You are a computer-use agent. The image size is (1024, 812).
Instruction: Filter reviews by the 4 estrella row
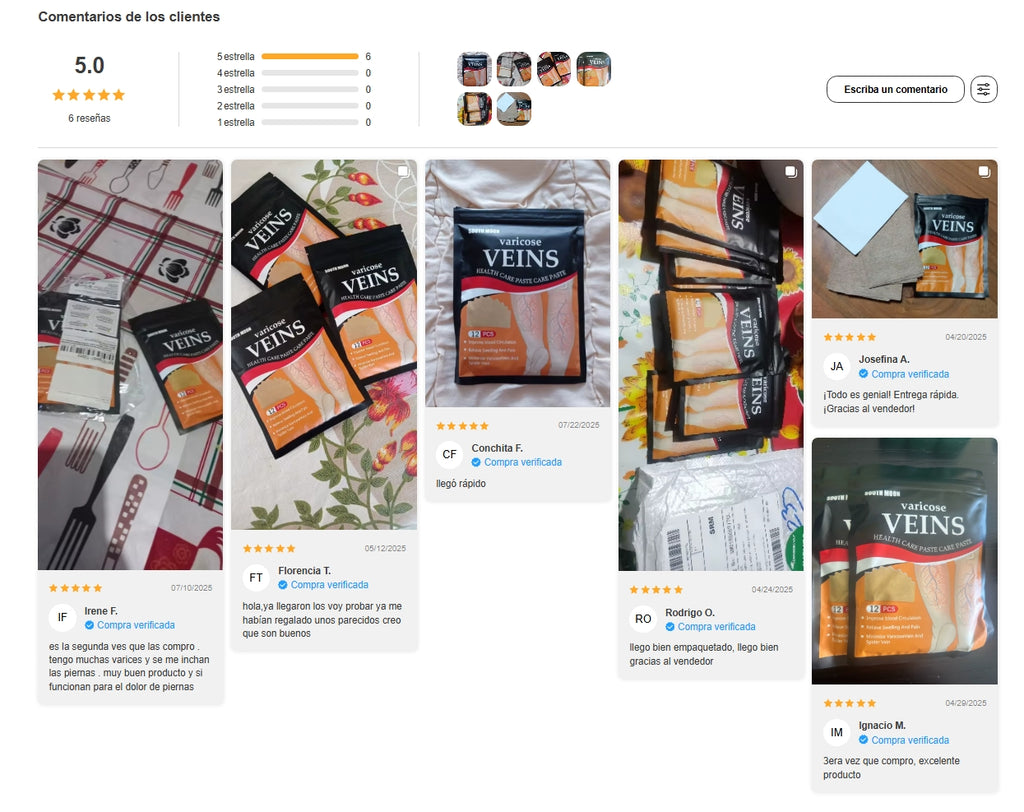[294, 73]
